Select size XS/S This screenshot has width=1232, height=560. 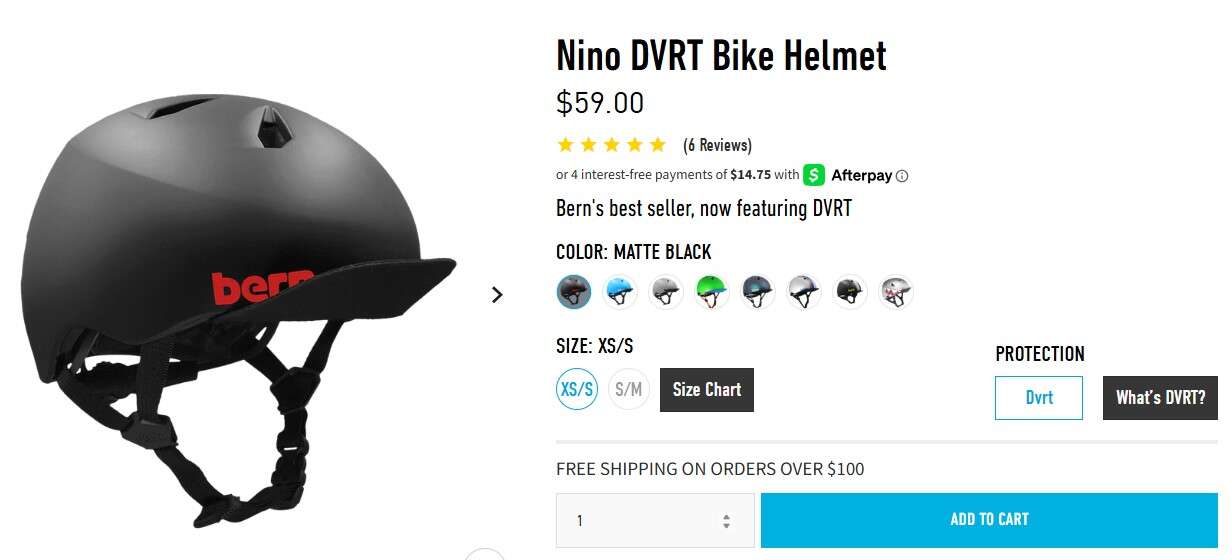[577, 389]
